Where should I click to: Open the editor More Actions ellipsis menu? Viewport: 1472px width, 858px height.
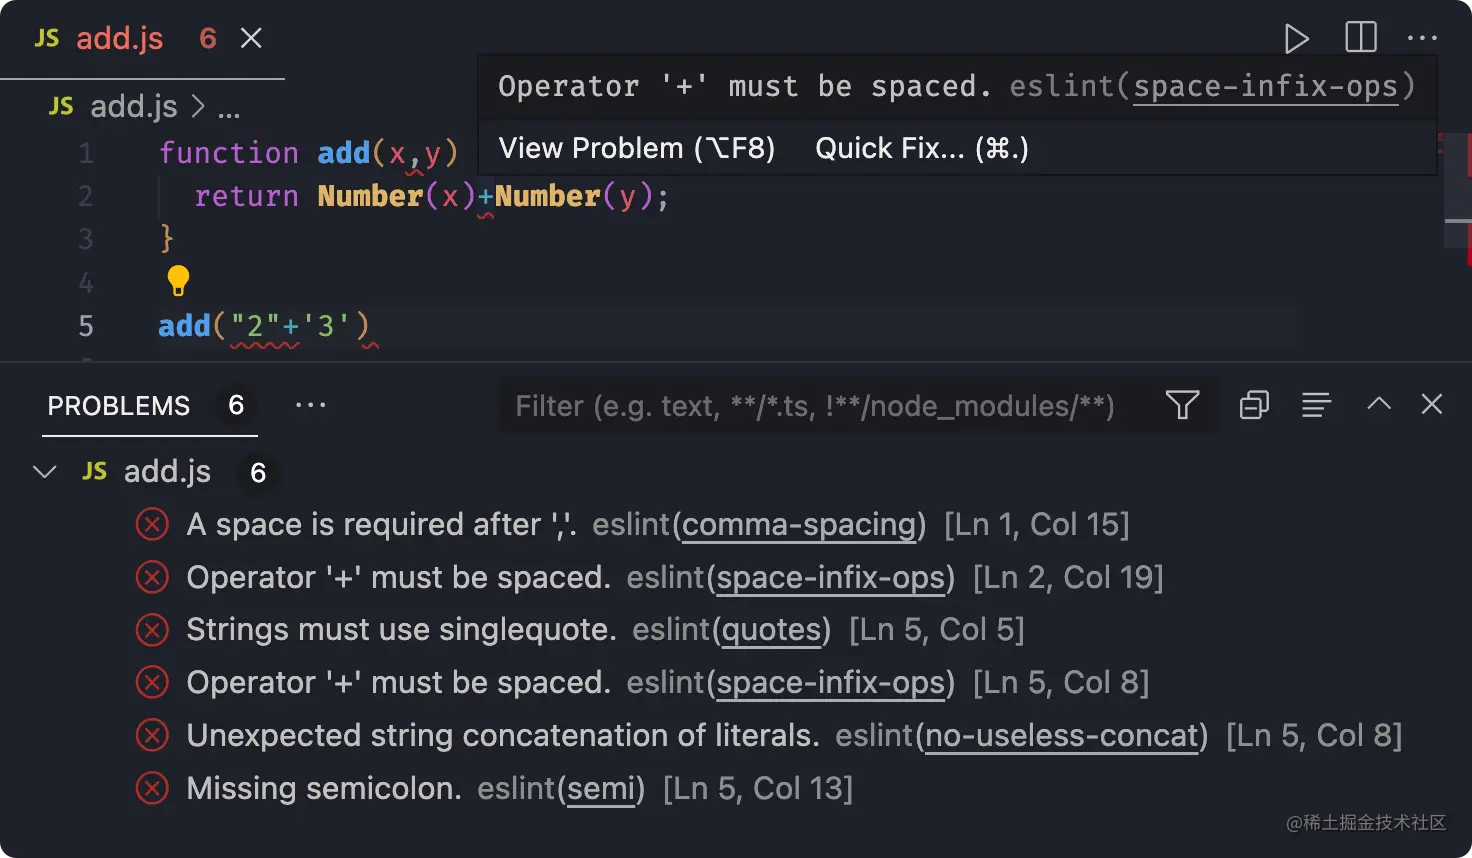(1422, 39)
